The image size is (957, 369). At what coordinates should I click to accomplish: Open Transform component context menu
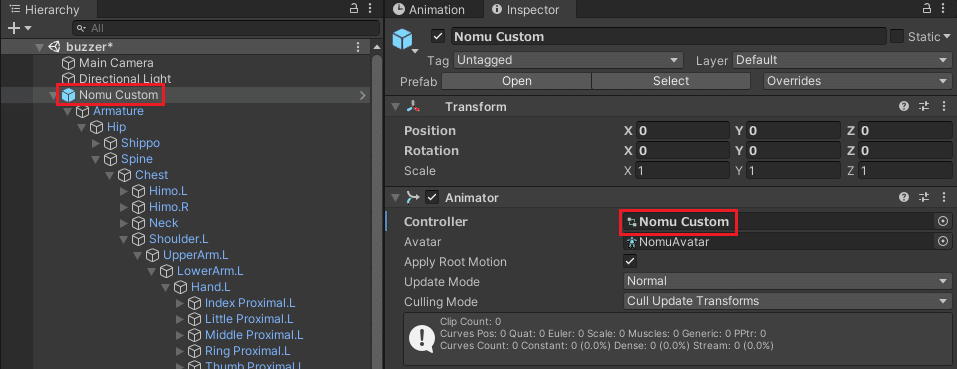tap(945, 106)
